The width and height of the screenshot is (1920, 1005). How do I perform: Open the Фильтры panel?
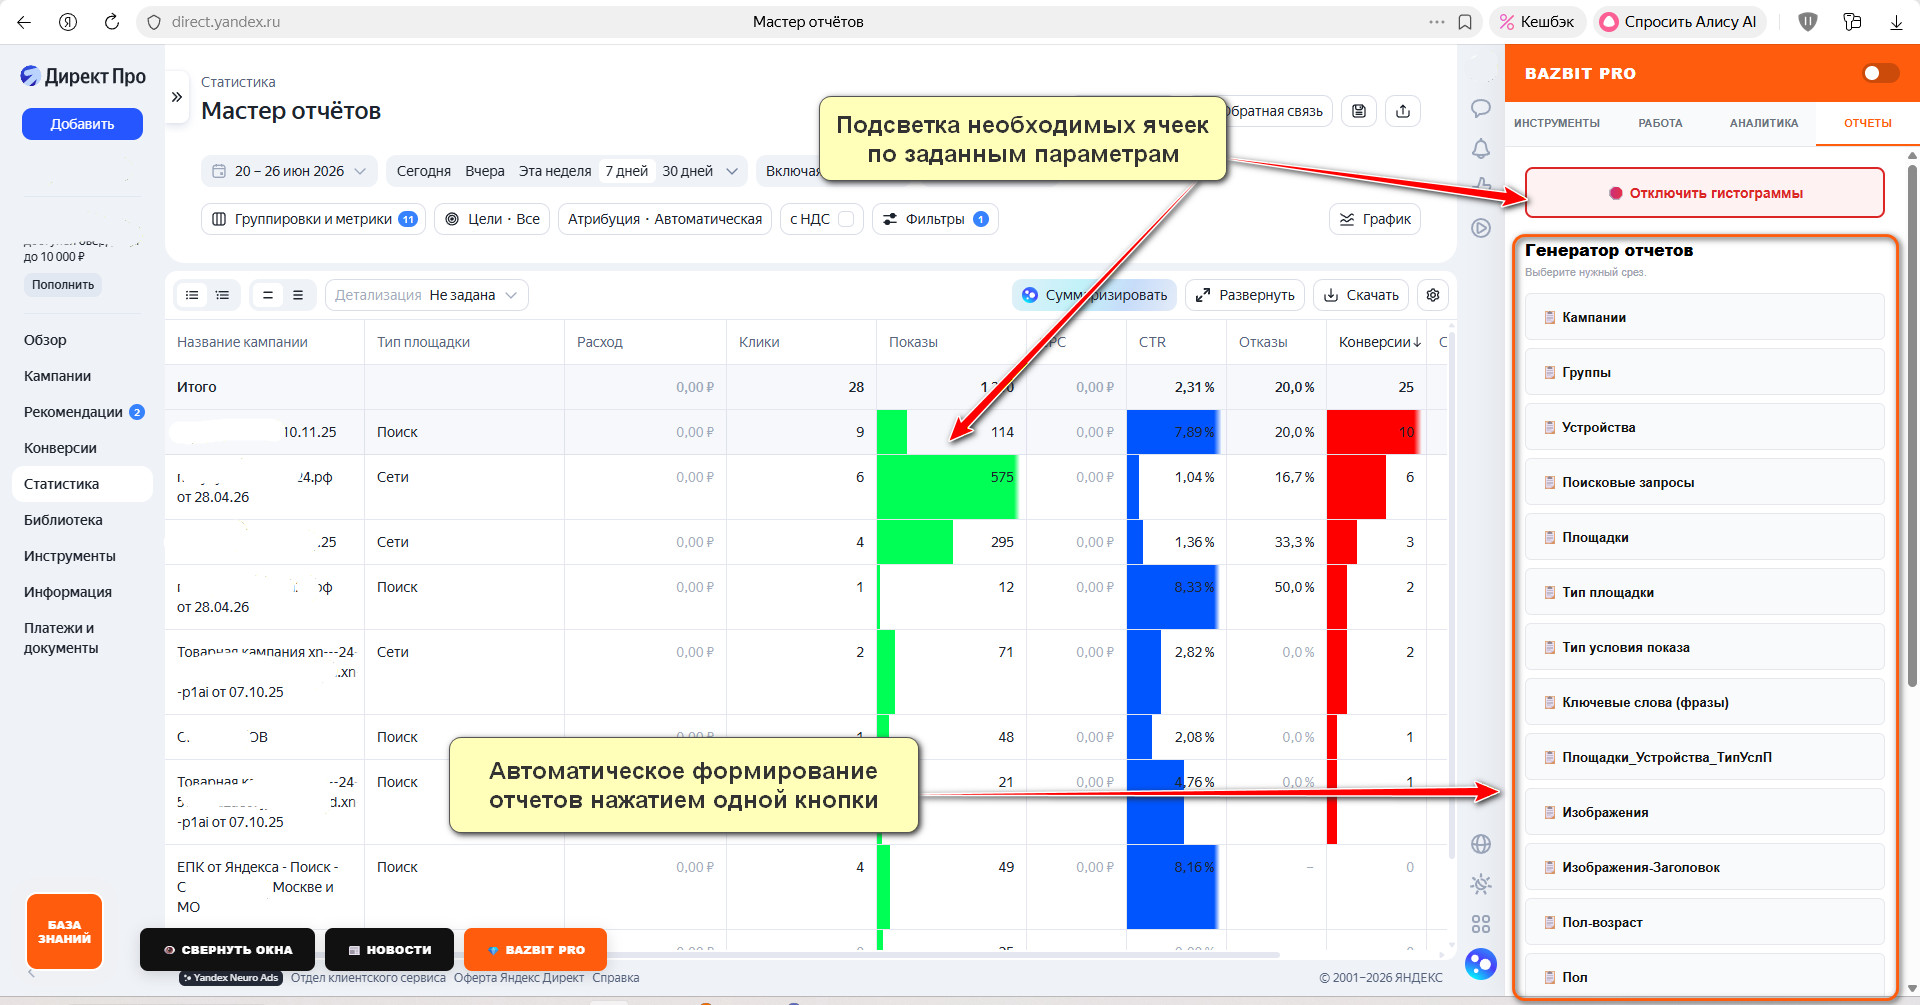(x=935, y=219)
